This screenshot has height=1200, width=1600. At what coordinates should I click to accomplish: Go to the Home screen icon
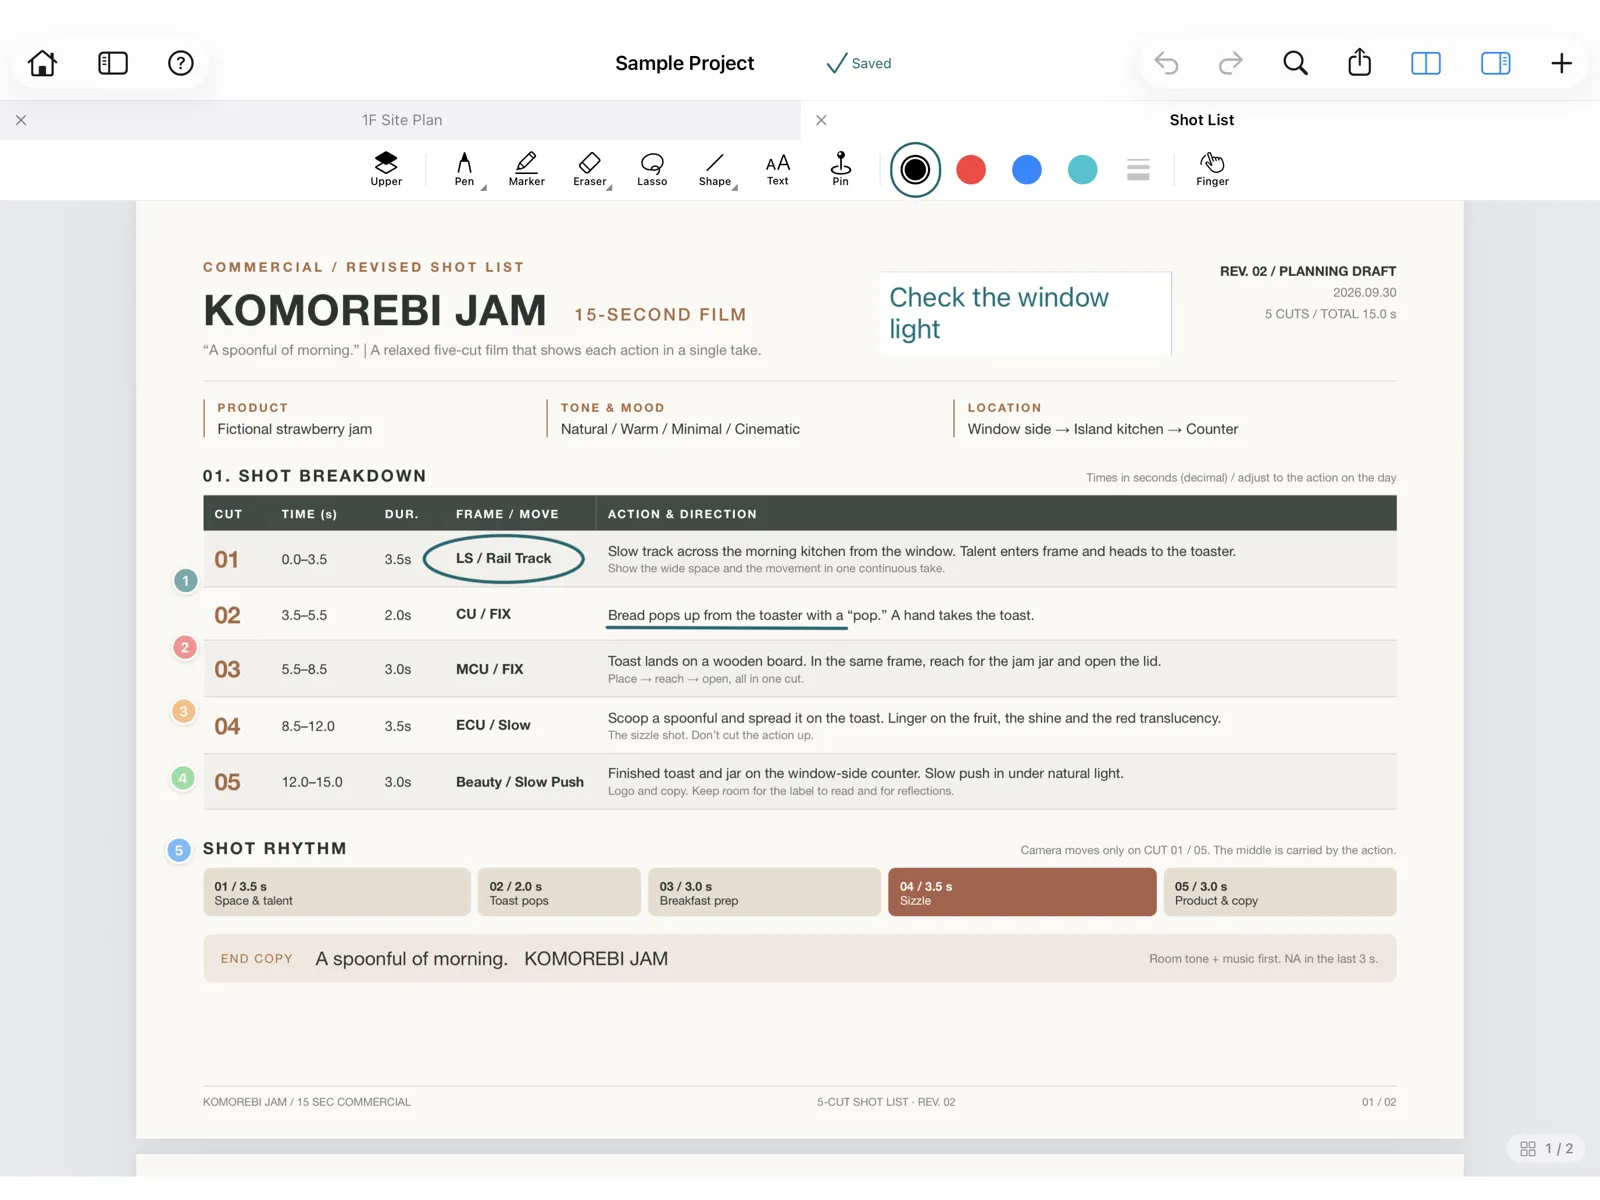(42, 63)
